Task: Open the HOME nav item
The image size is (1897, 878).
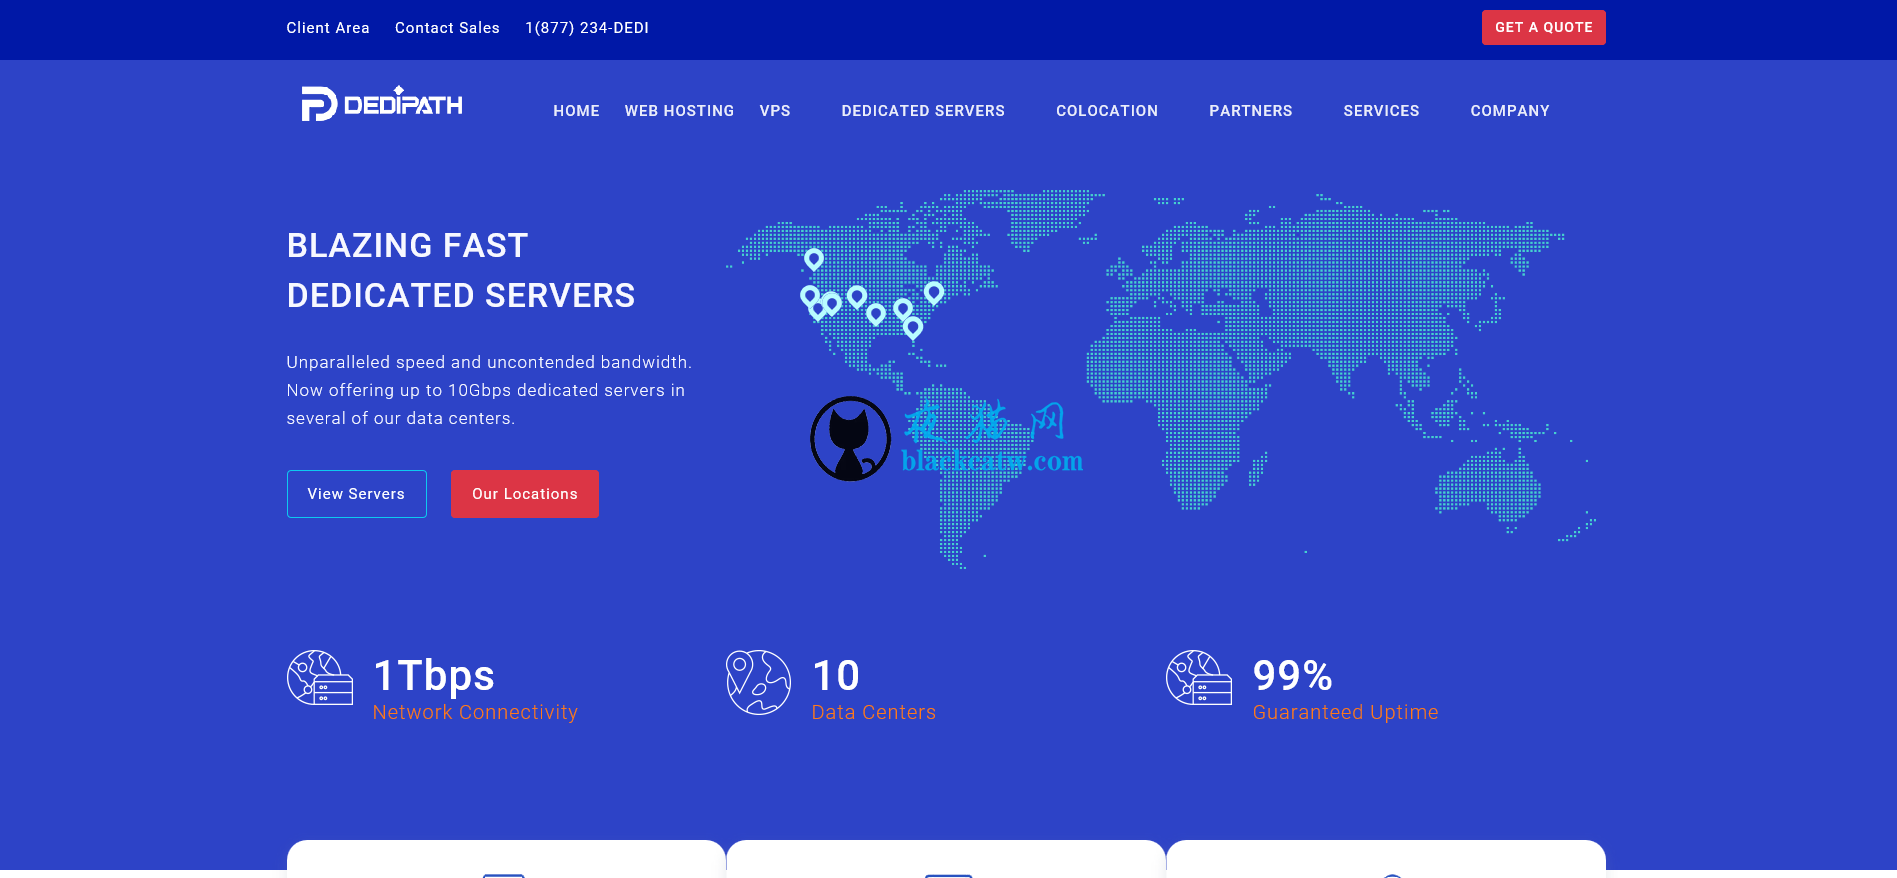Action: (x=576, y=111)
